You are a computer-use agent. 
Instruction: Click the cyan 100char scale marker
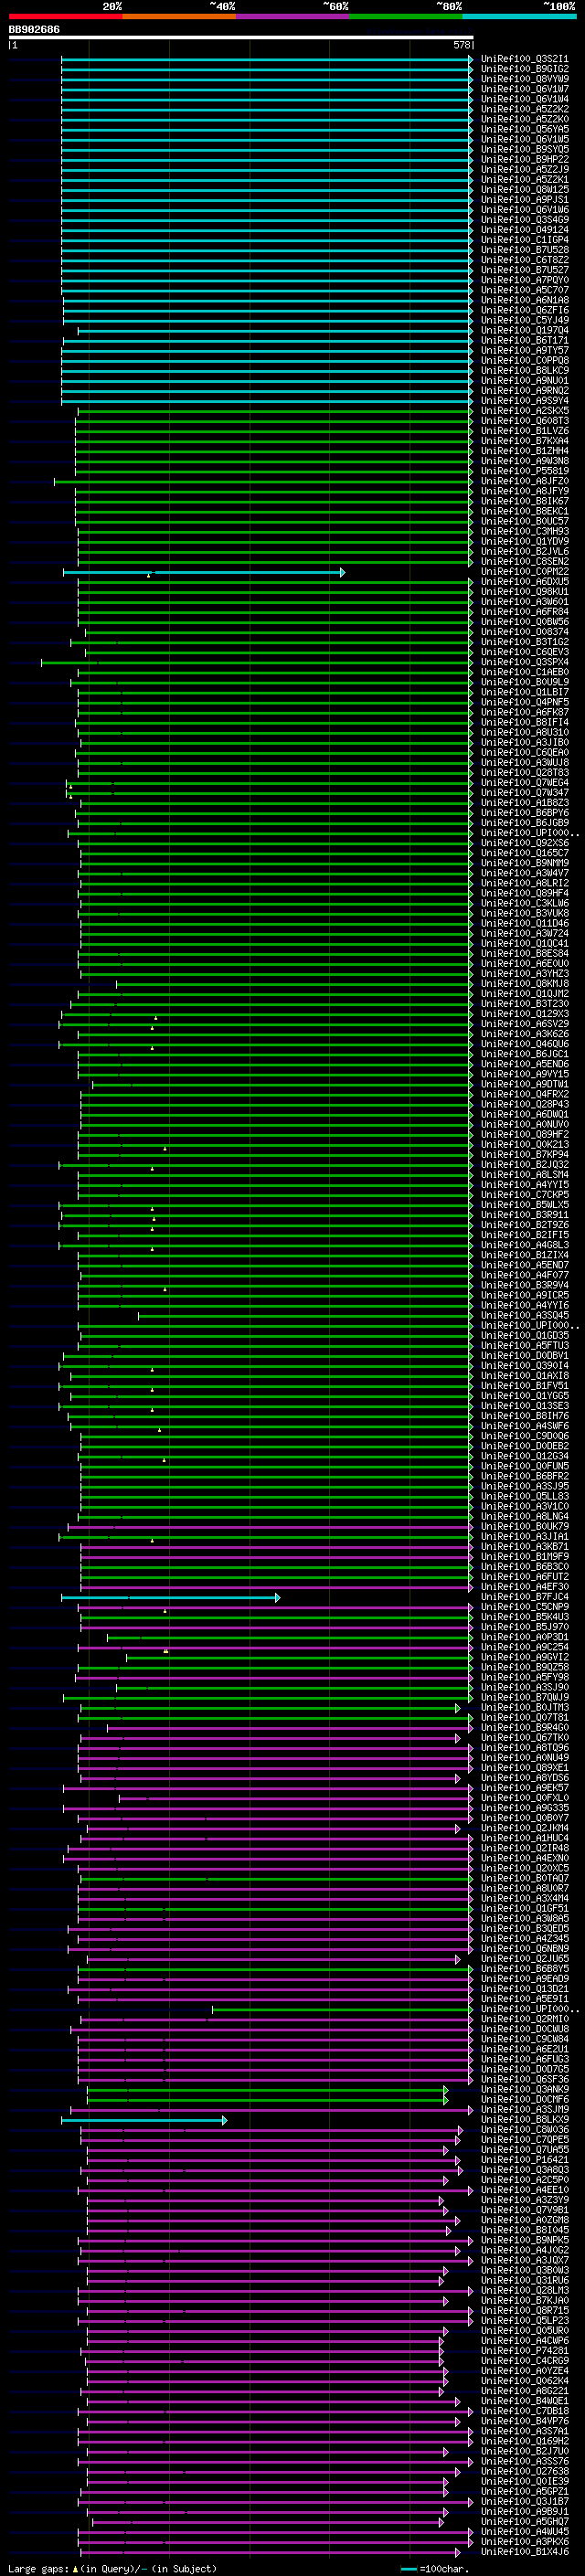point(408,2569)
